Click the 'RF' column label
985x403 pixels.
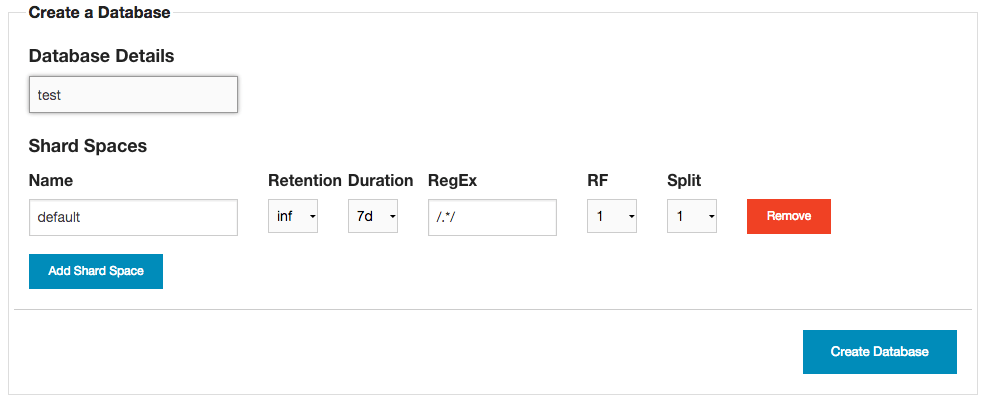(x=597, y=181)
